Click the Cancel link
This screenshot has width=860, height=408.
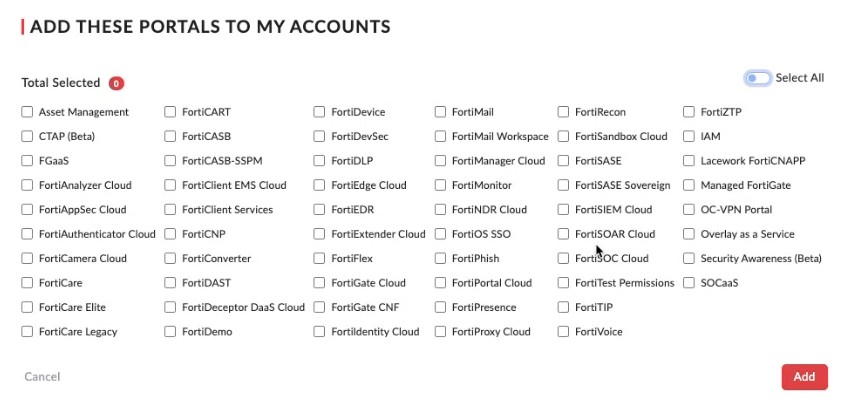pos(42,377)
